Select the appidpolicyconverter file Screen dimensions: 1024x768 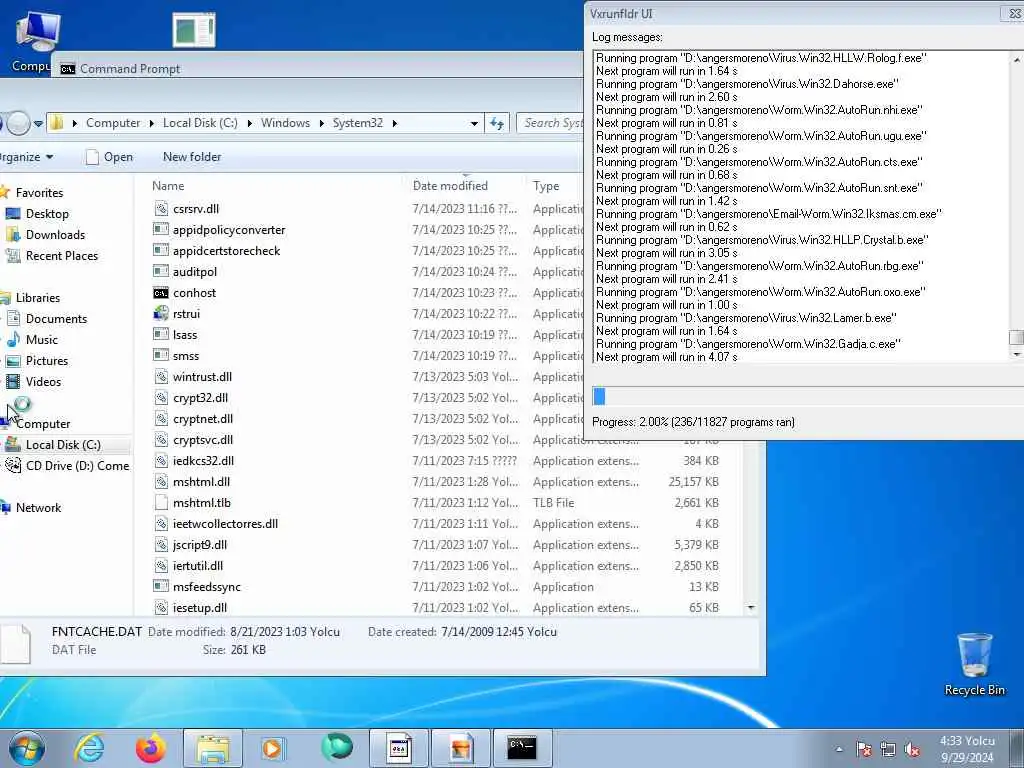click(229, 230)
